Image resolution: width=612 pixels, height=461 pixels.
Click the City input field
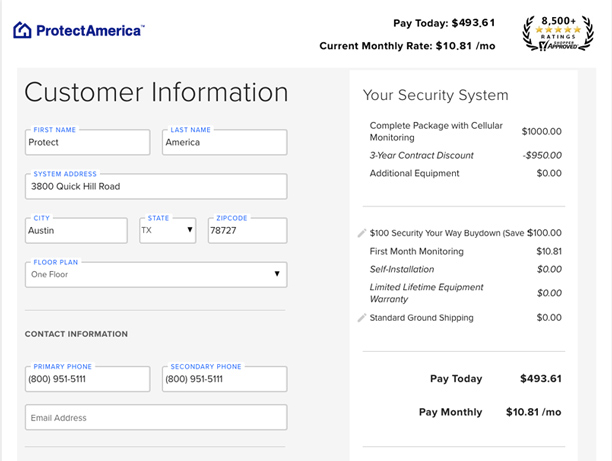(76, 230)
